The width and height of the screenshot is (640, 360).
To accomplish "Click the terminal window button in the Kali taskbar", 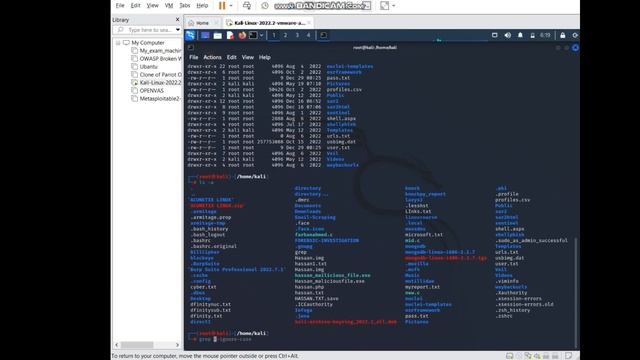I will [323, 36].
